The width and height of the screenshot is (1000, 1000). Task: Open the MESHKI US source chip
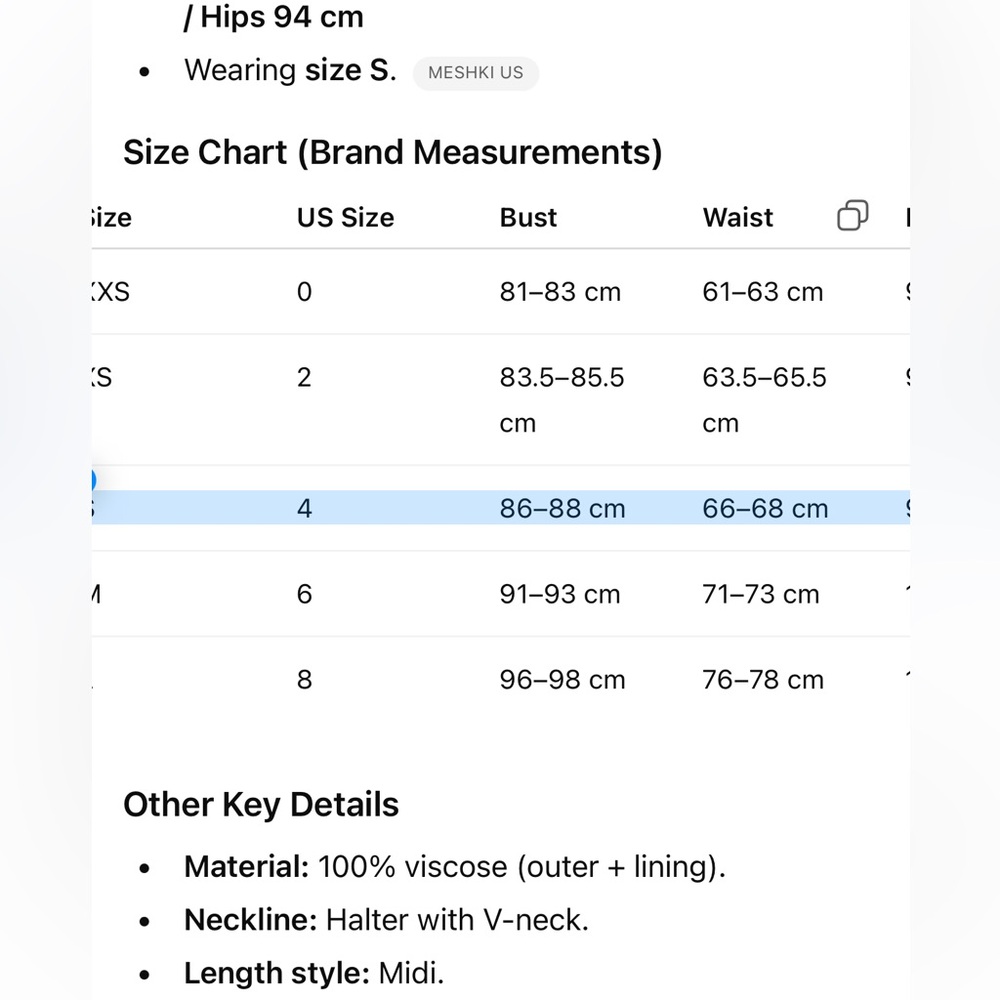(x=476, y=73)
